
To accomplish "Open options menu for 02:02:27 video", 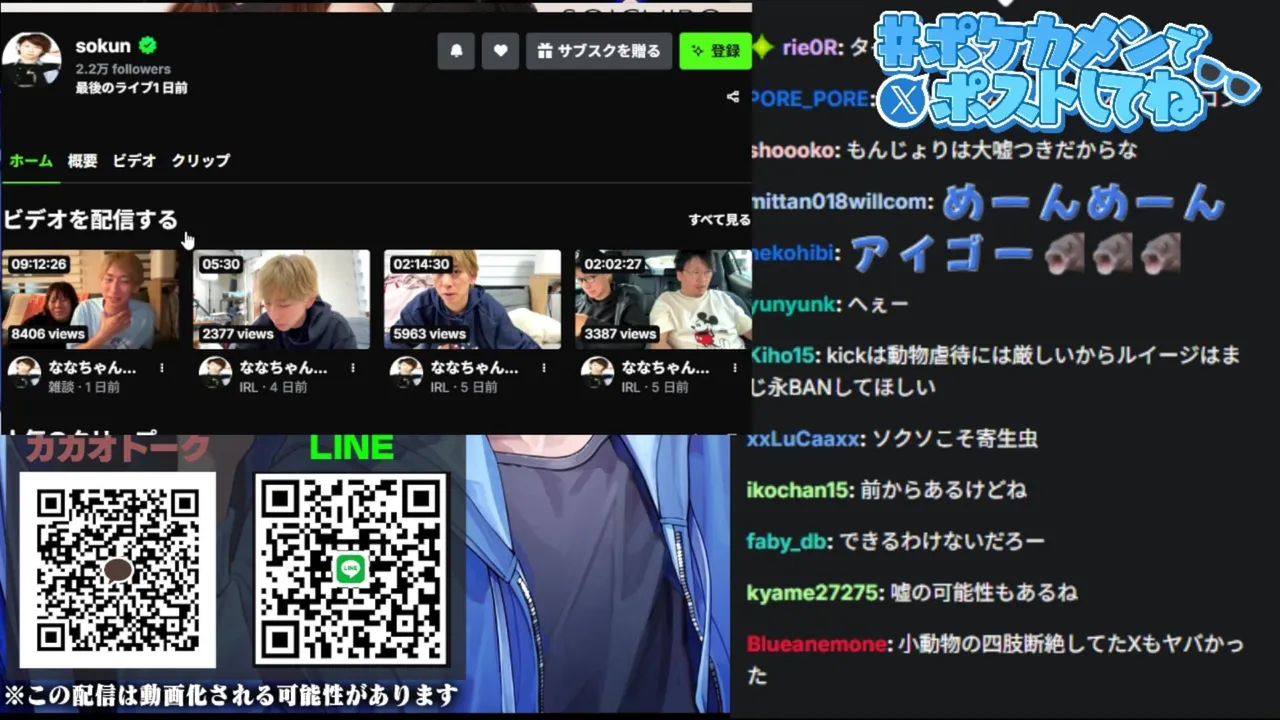I will tap(735, 368).
